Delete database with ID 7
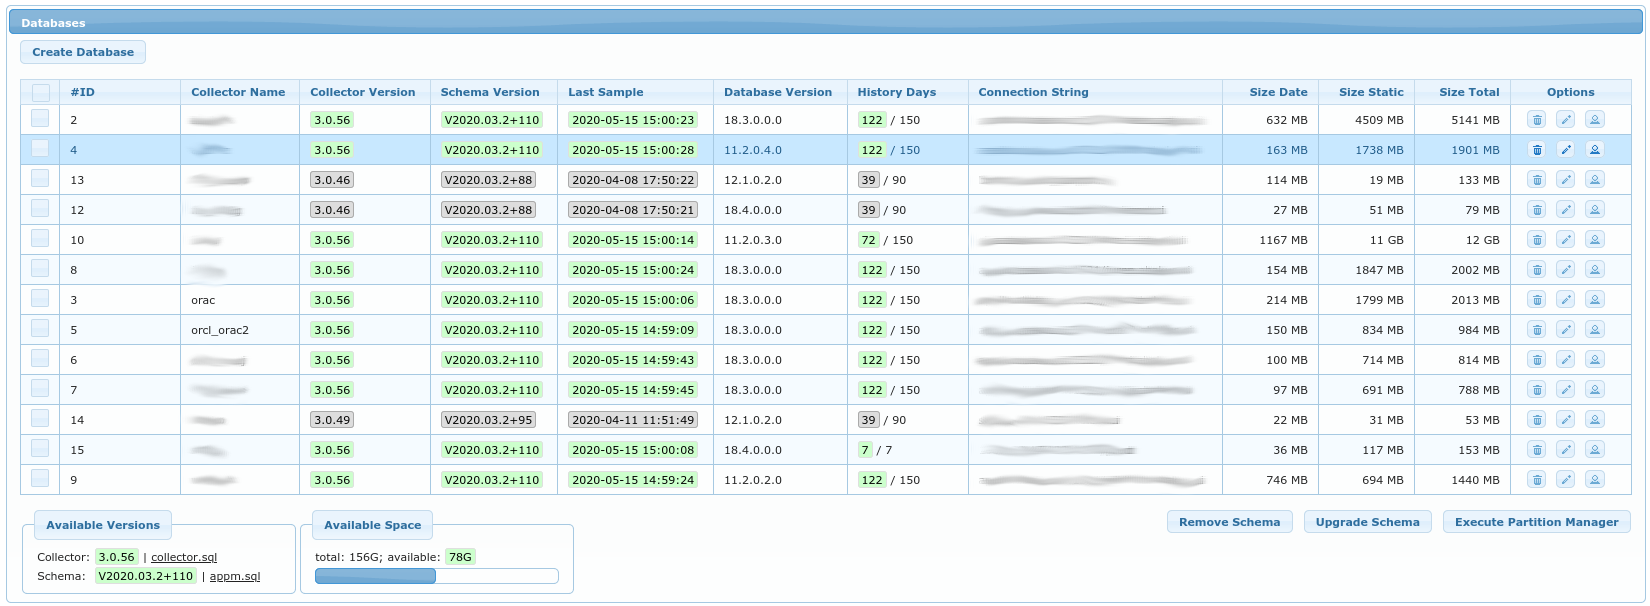Screen dimensions: 1650x606 (x=1537, y=390)
